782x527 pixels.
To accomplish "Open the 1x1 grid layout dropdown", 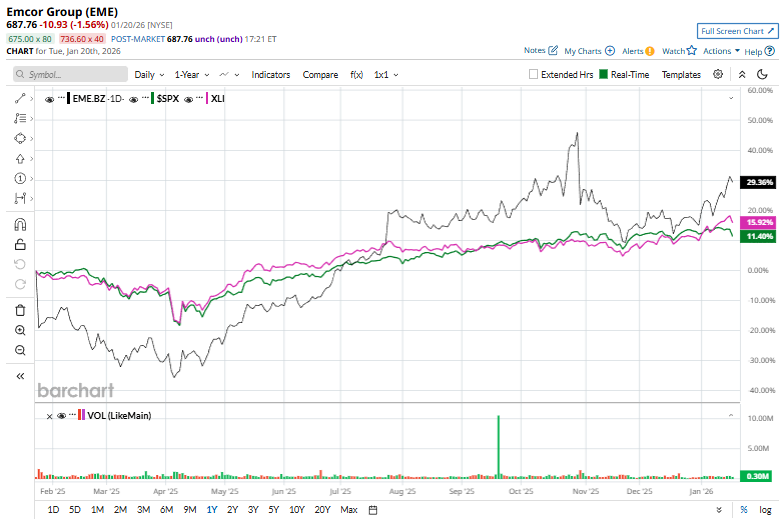I will coord(387,74).
